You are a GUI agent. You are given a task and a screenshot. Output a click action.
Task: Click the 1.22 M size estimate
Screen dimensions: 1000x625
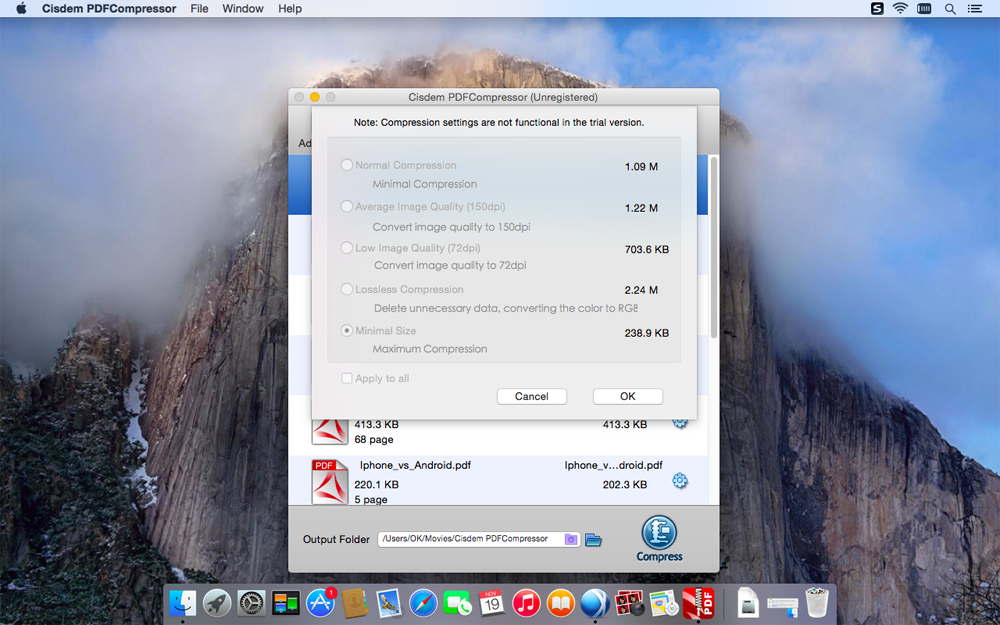pos(641,208)
